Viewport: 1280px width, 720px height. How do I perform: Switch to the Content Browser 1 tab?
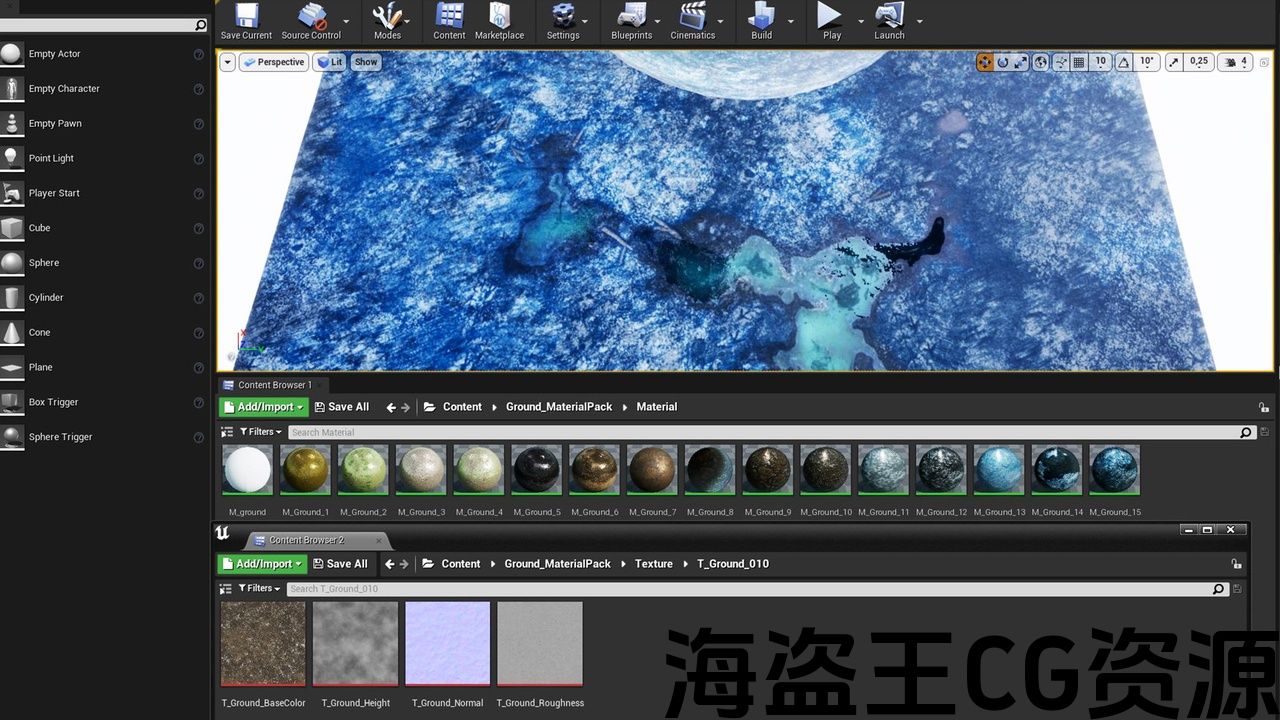click(273, 385)
